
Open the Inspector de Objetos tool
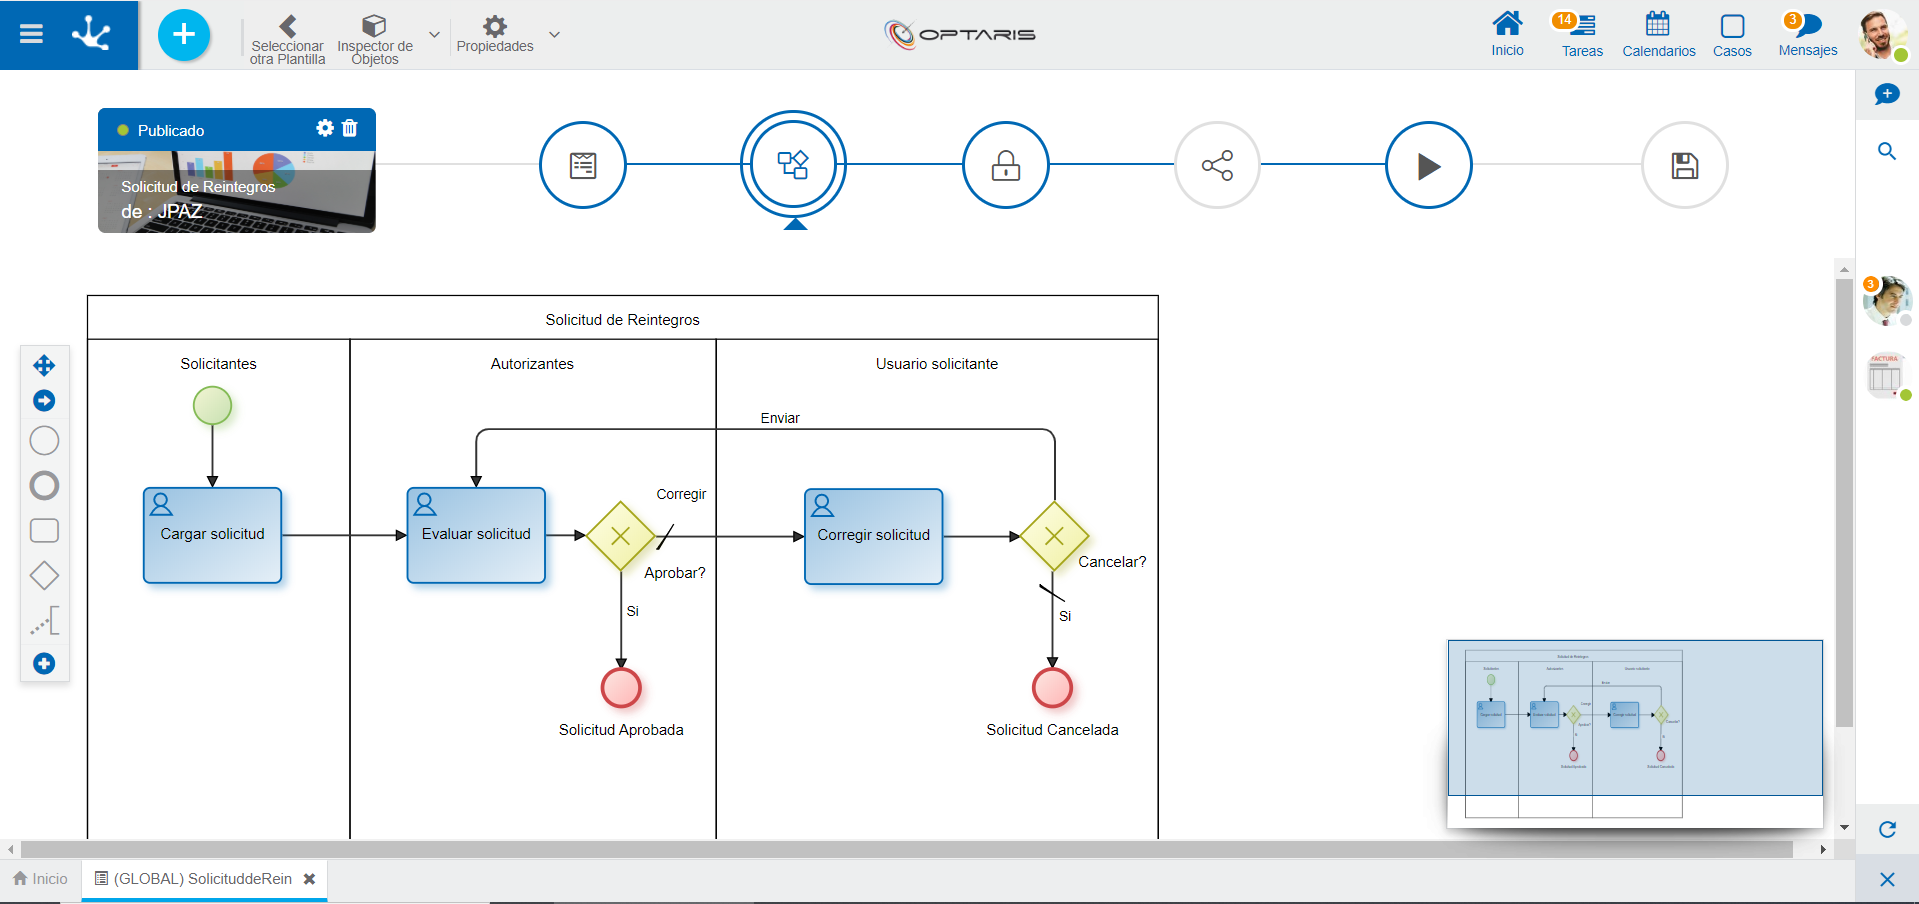(x=375, y=40)
